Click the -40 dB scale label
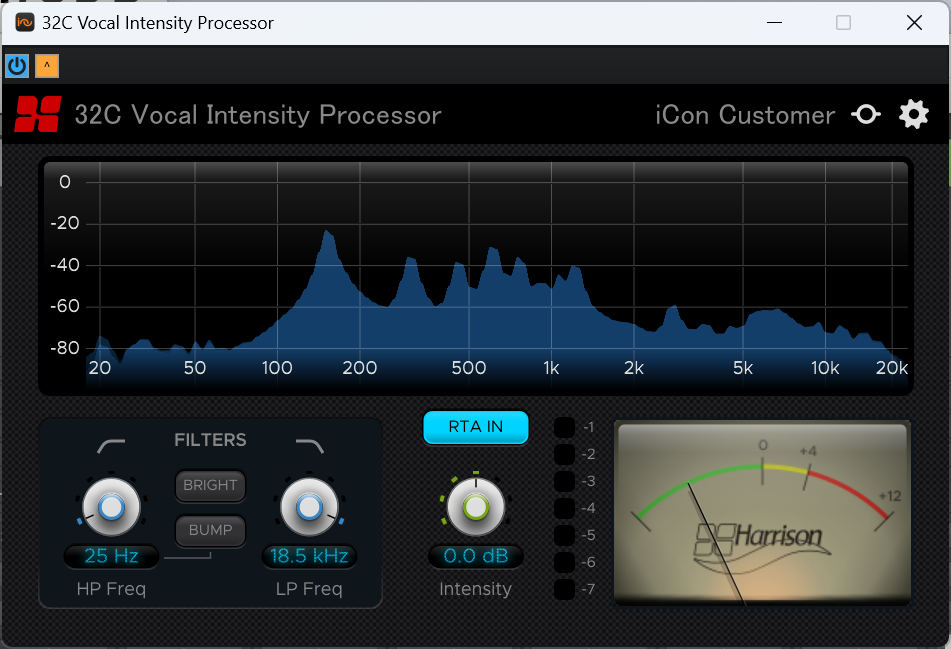The height and width of the screenshot is (649, 951). pos(64,265)
